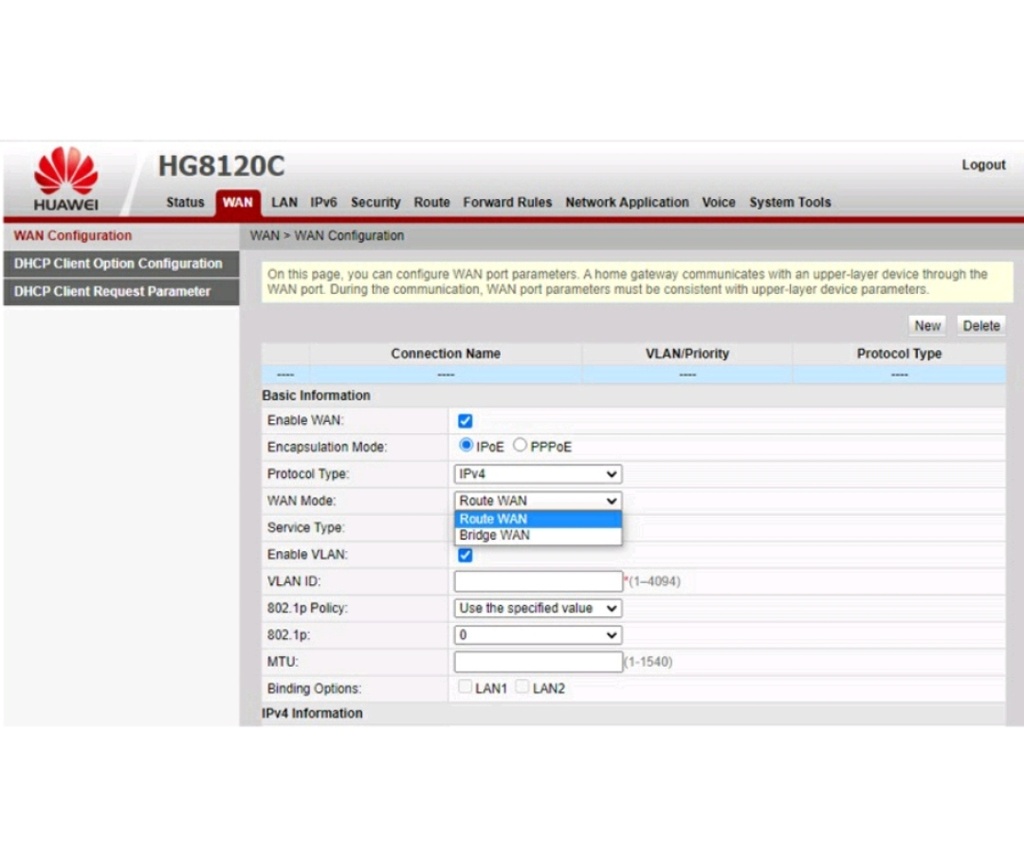This screenshot has height=862, width=1024.
Task: Open DHCP Client Request Parameter
Action: coord(121,292)
